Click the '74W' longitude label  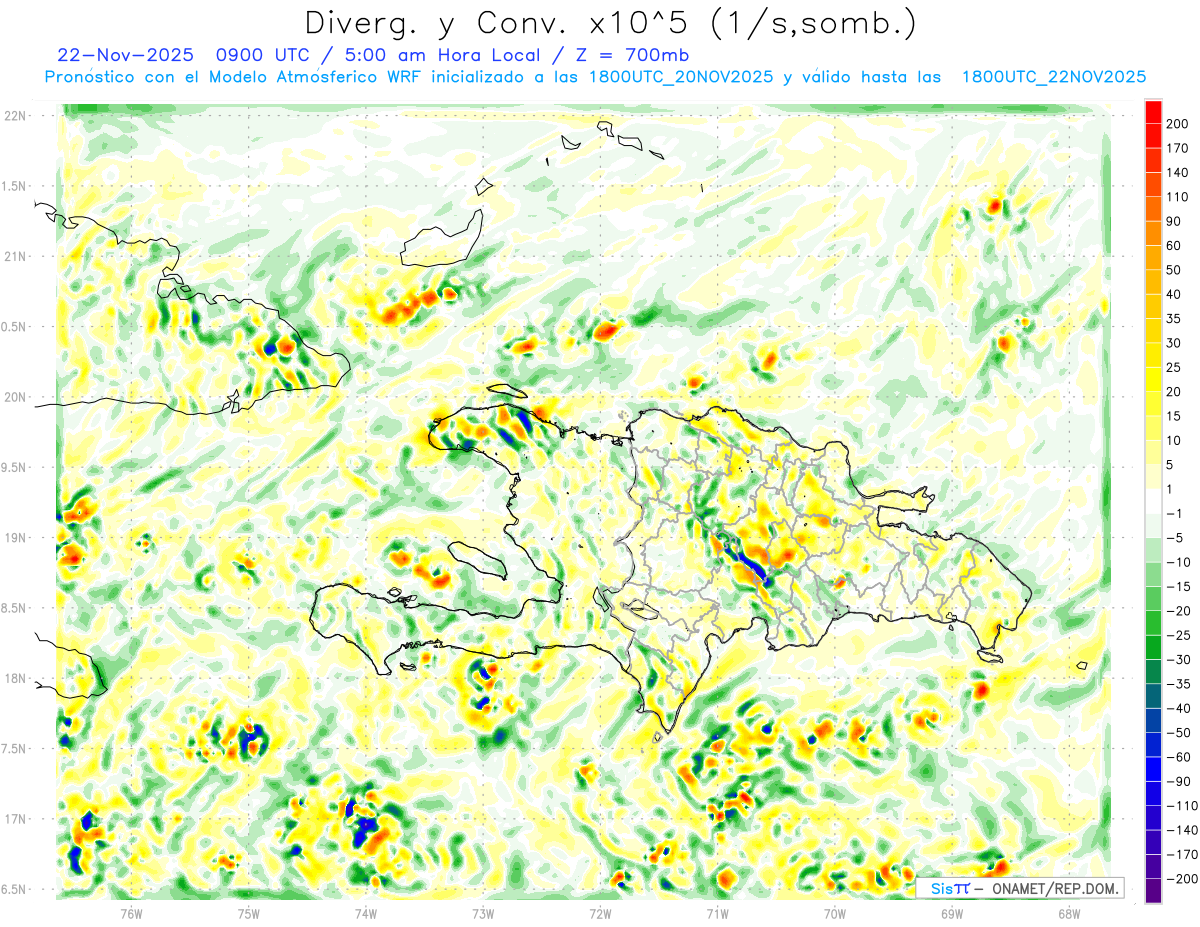pyautogui.click(x=366, y=913)
